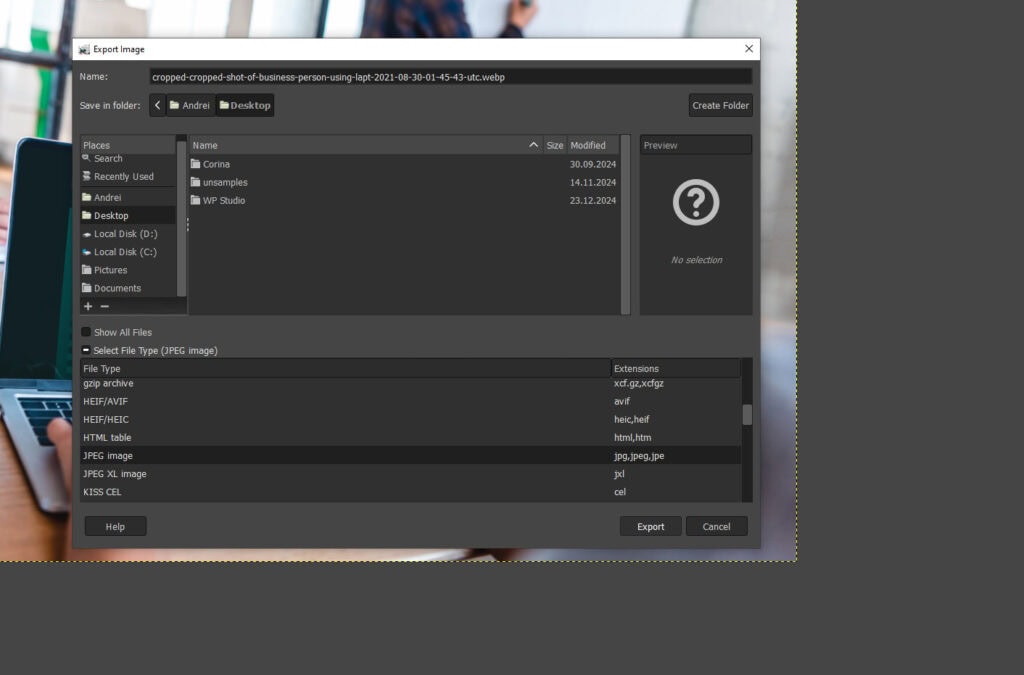
Task: Open the Pictures folder from Places
Action: [110, 269]
